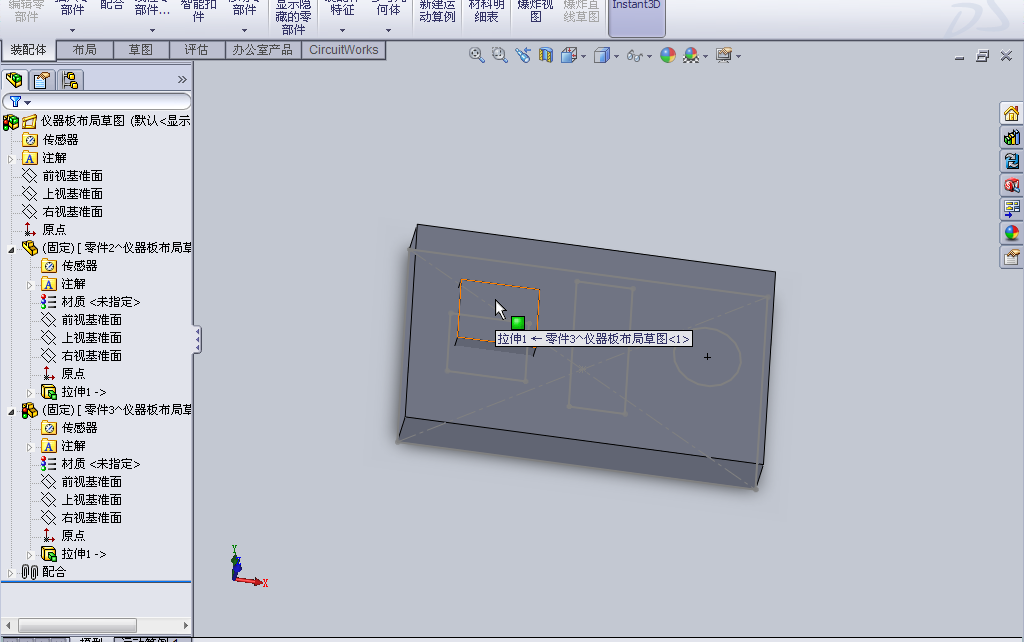Toggle RealView graphics rendering
1024x642 pixels.
coord(693,55)
